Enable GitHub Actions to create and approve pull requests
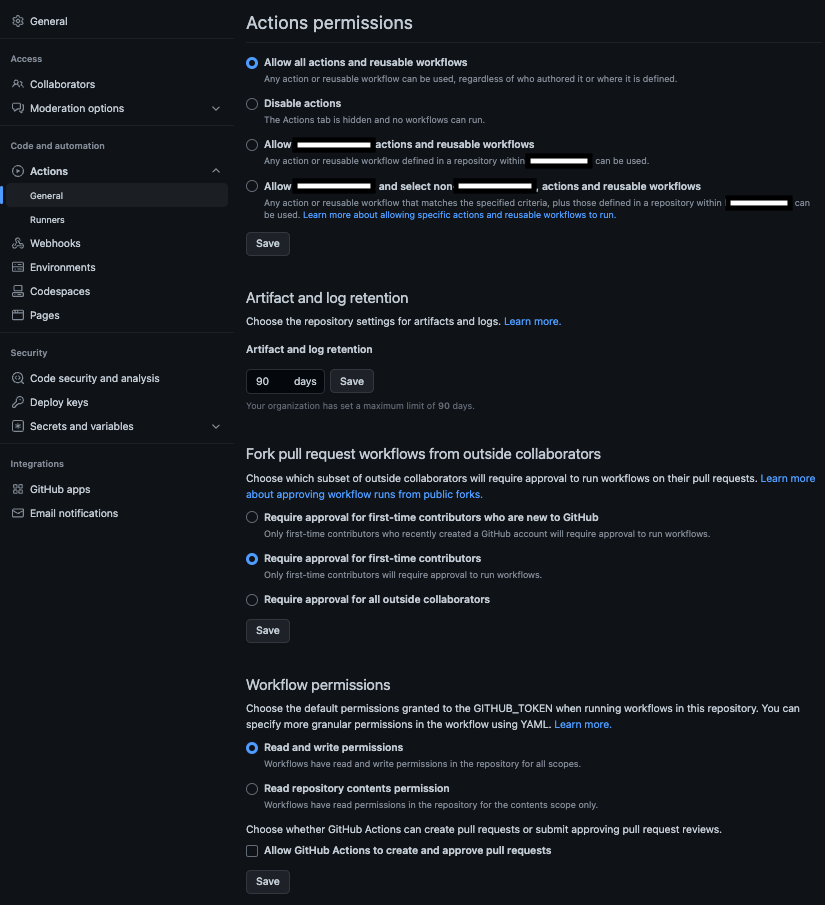The image size is (825, 905). pyautogui.click(x=251, y=850)
